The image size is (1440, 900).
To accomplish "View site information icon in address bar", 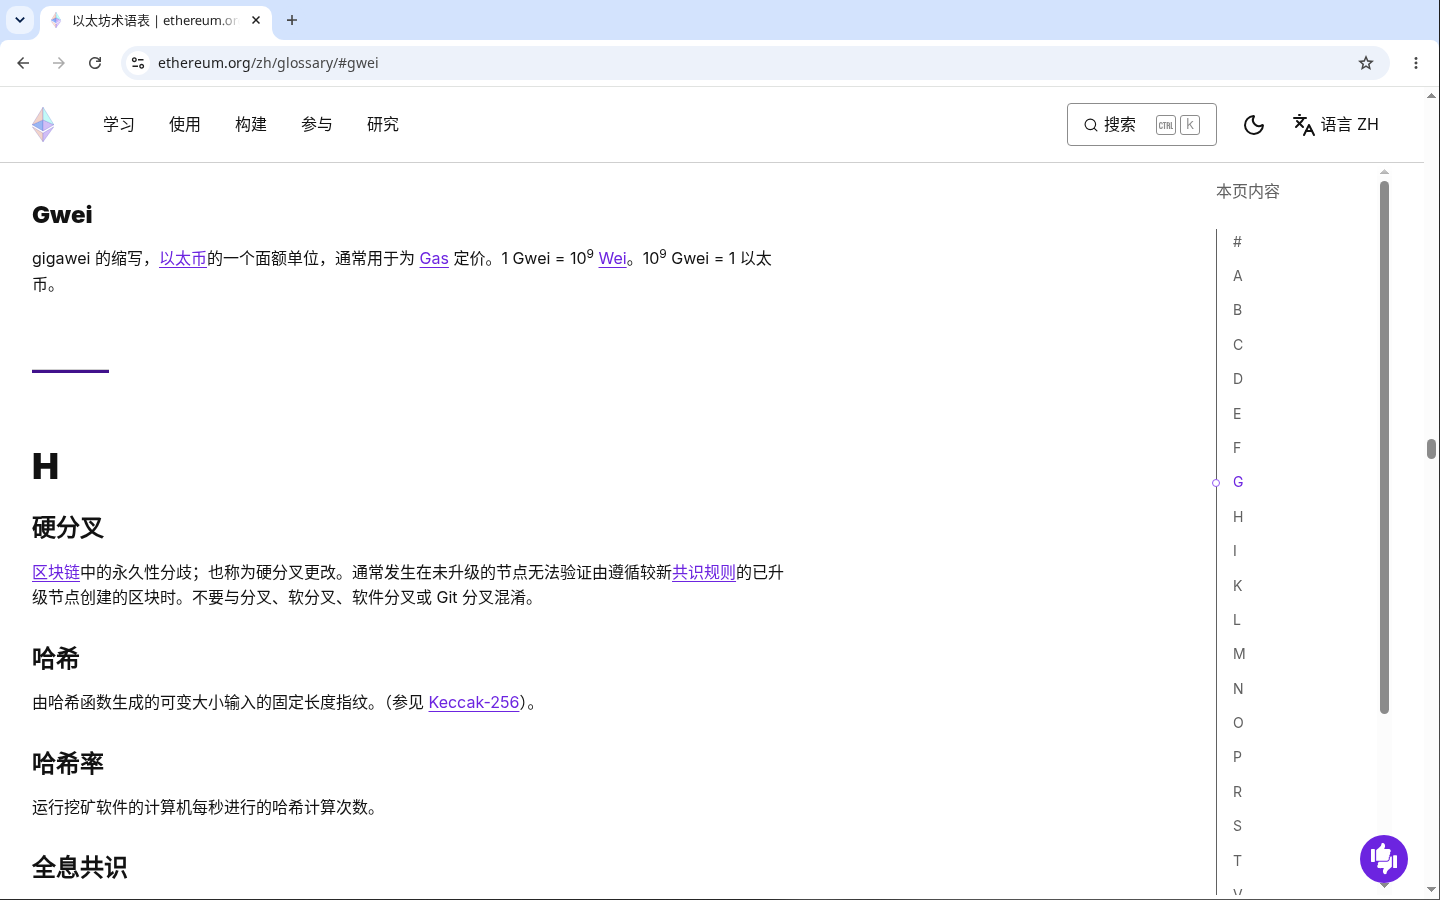I will (x=138, y=63).
